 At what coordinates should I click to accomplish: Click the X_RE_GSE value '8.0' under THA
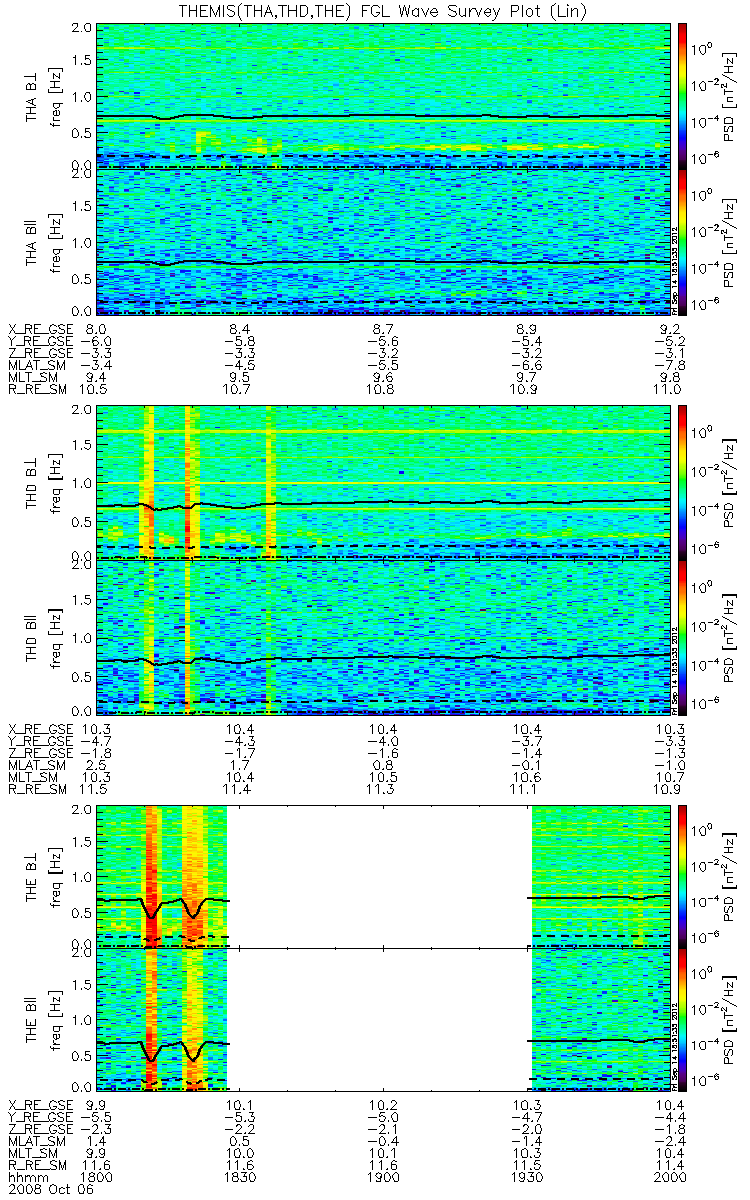(97, 328)
